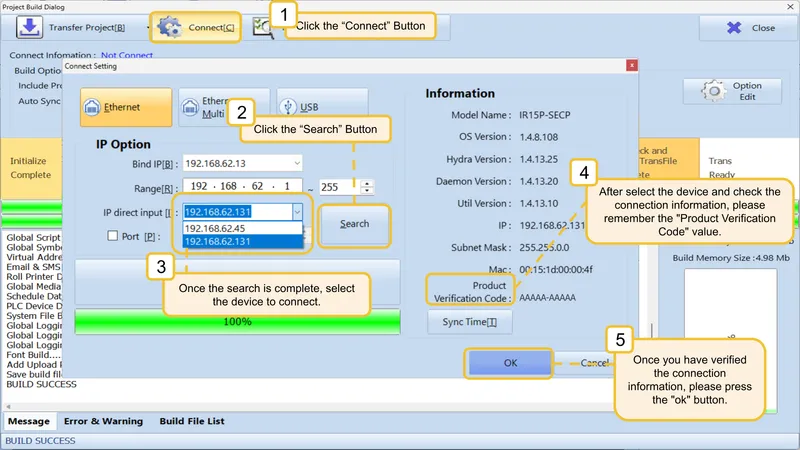Click the Connect gear icon
Screen dimensions: 800x450
pos(169,27)
